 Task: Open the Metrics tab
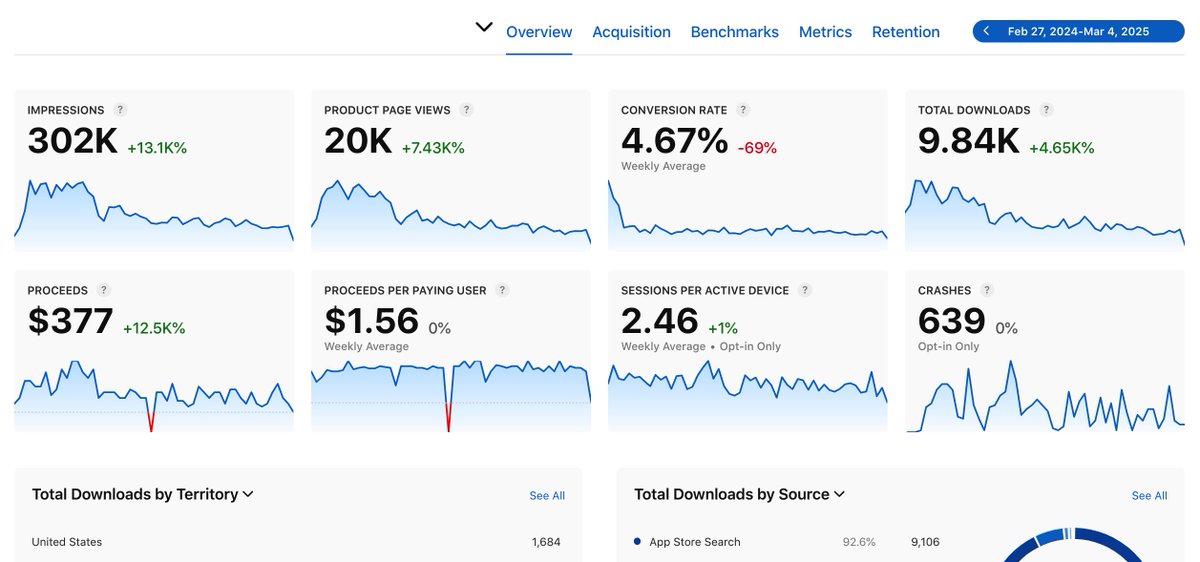coord(825,32)
